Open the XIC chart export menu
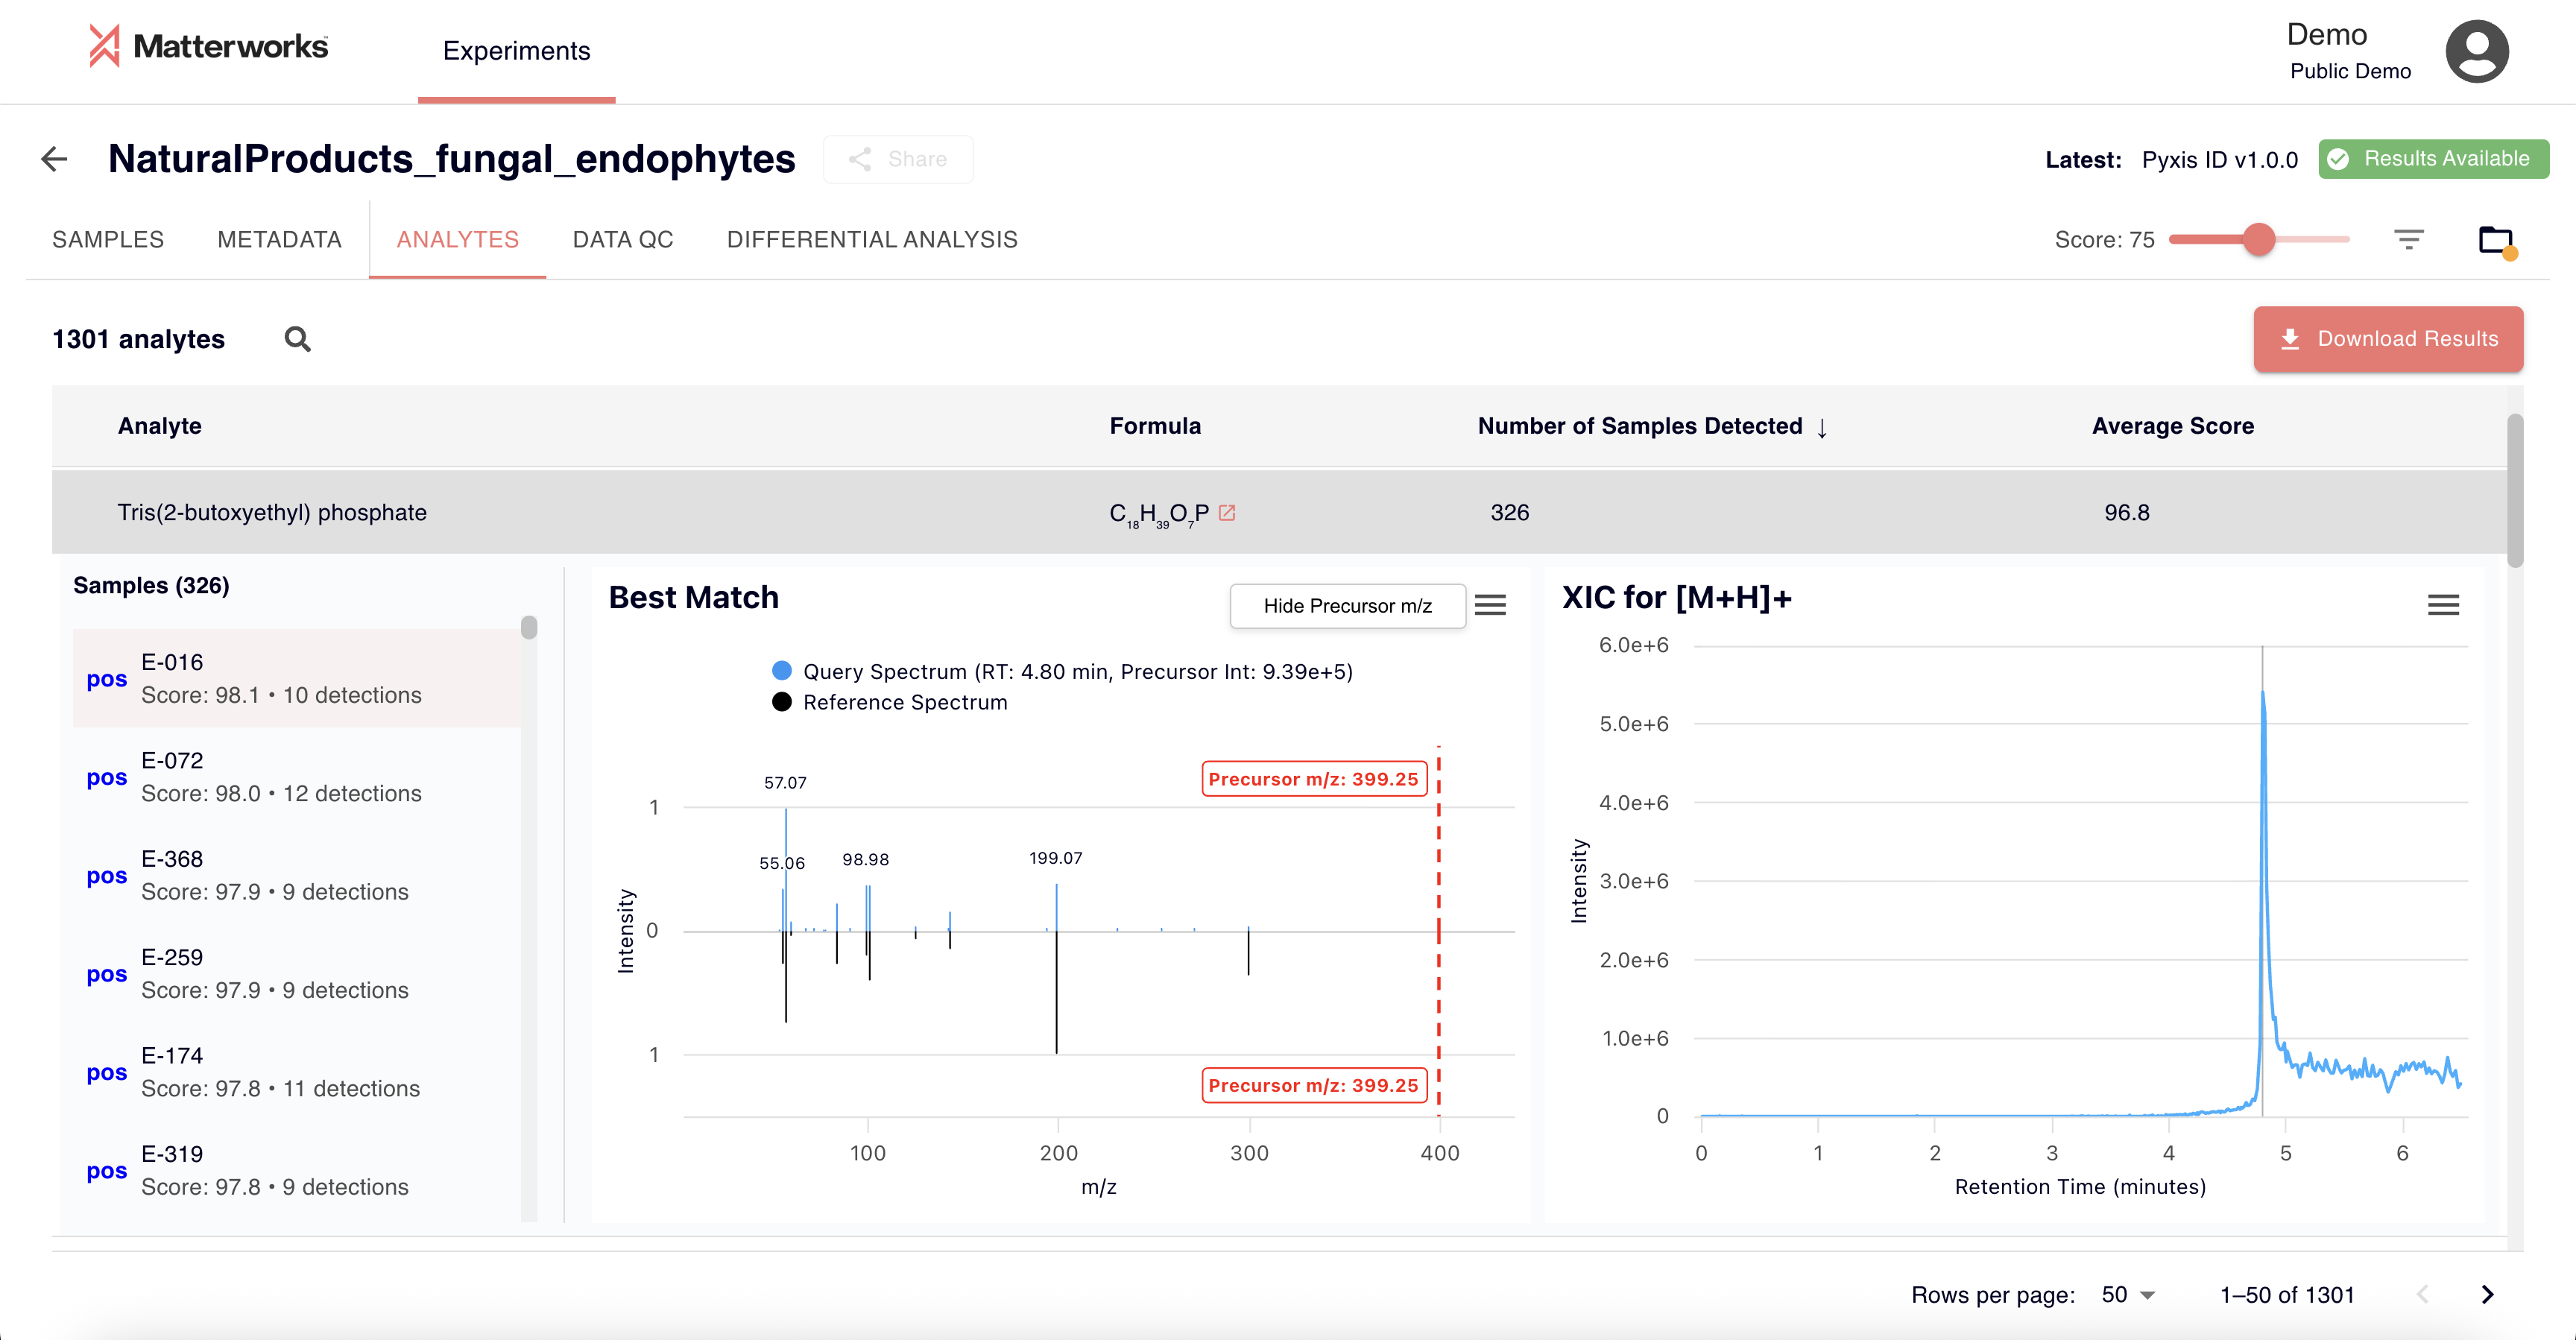Screen dimensions: 2576x1340 [2444, 604]
